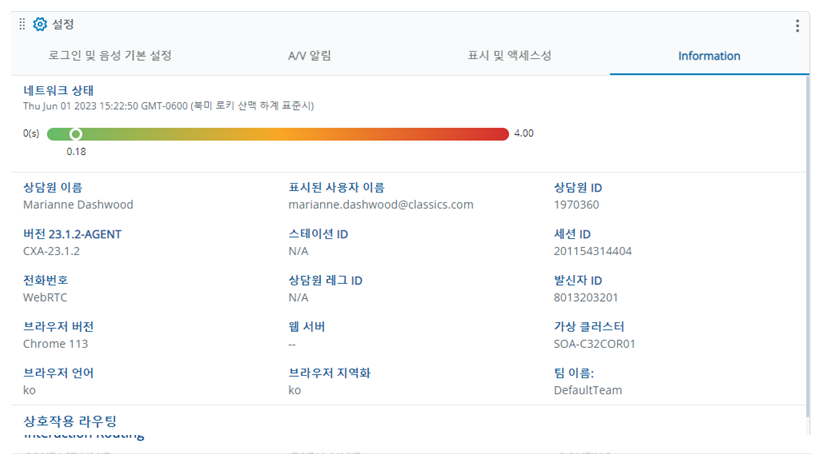Click the 가상 클러스터 label
Screen dimensions: 823x454
[589, 326]
